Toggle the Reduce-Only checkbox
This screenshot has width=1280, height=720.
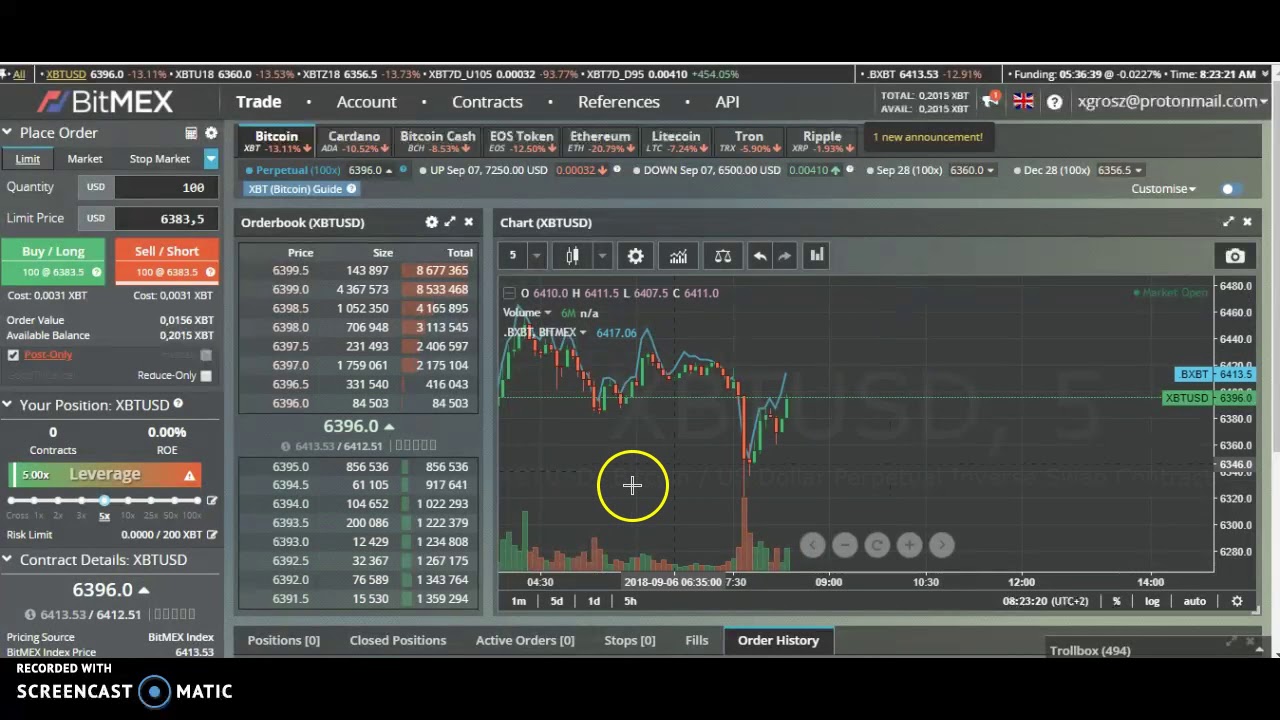coord(206,375)
